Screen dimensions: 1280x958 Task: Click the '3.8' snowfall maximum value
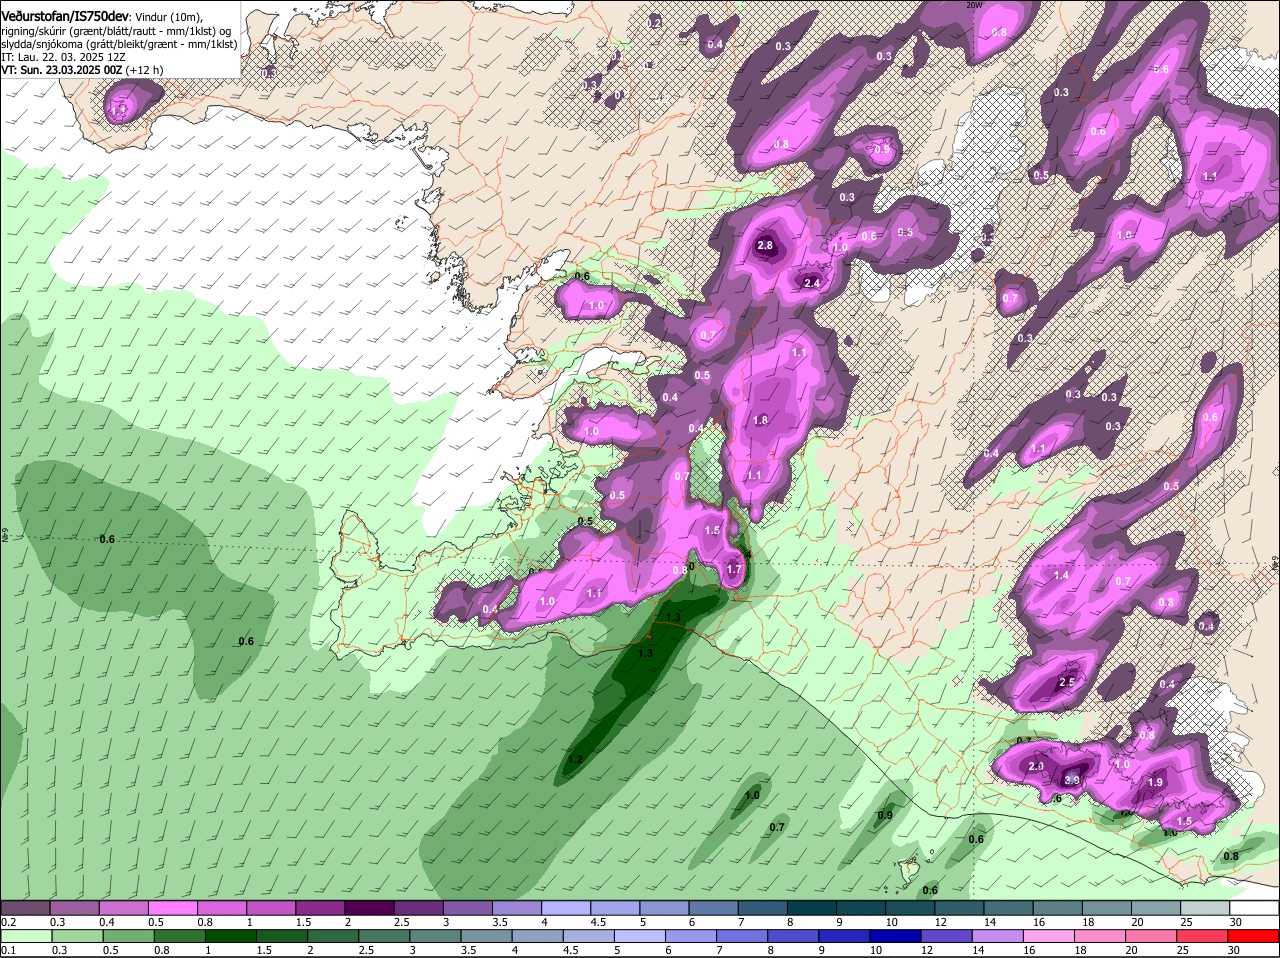coord(1072,780)
